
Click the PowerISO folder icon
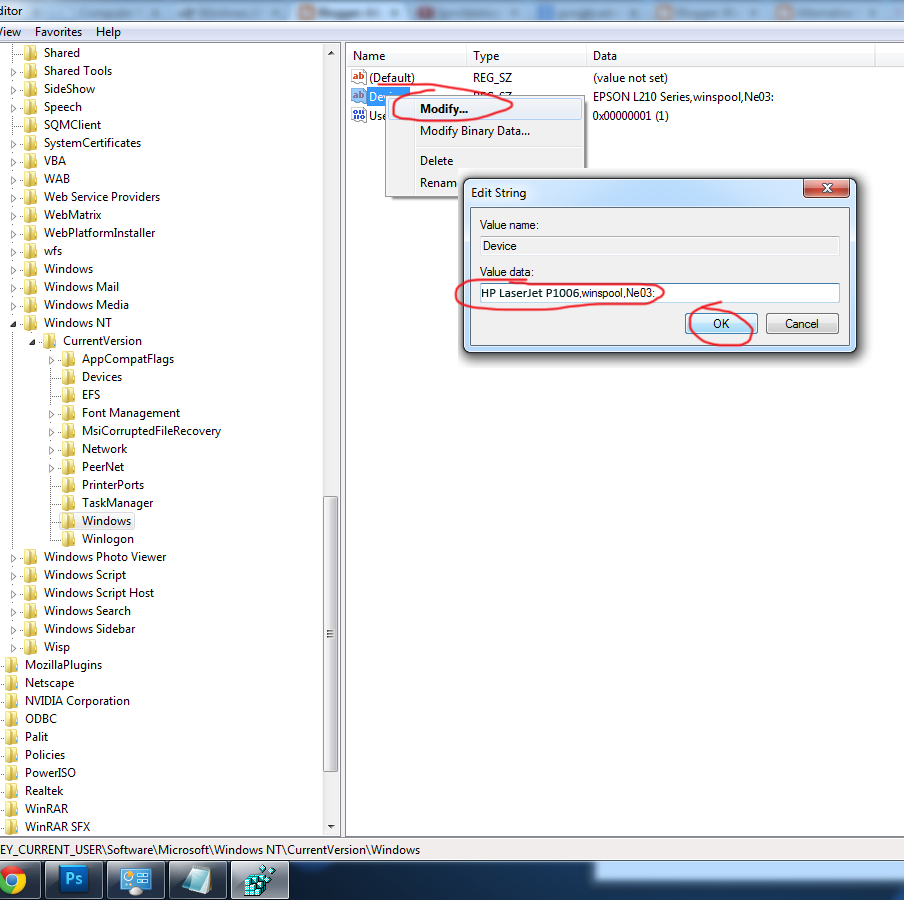[12, 773]
